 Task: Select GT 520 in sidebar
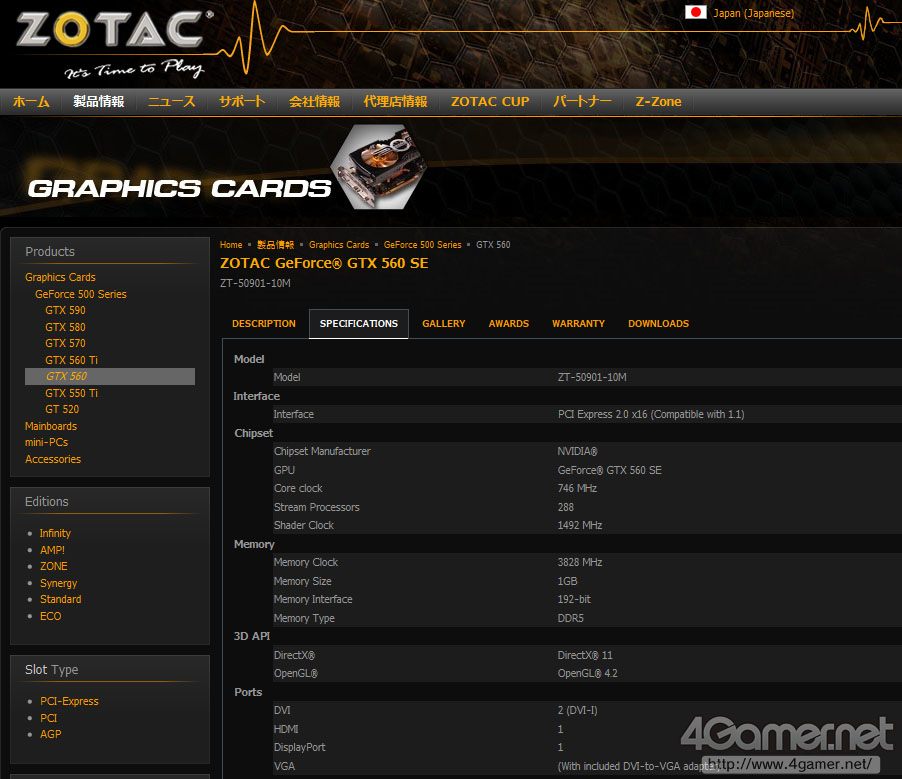62,409
